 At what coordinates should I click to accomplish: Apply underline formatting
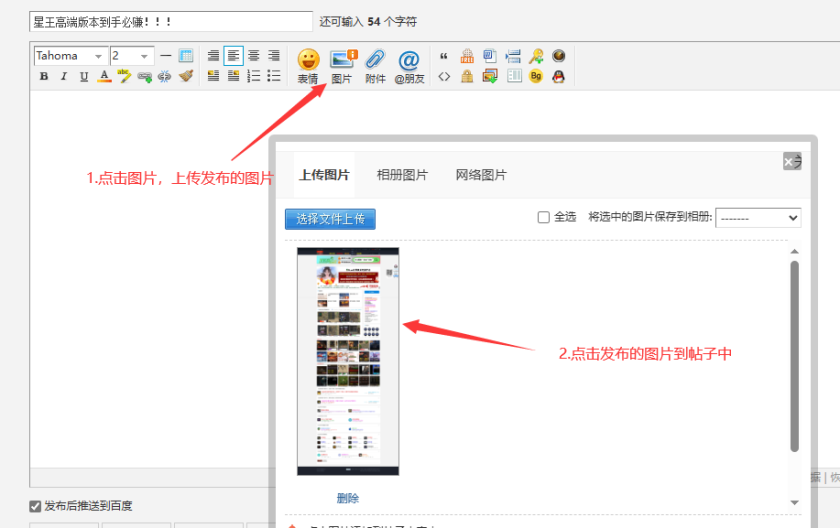click(x=84, y=76)
